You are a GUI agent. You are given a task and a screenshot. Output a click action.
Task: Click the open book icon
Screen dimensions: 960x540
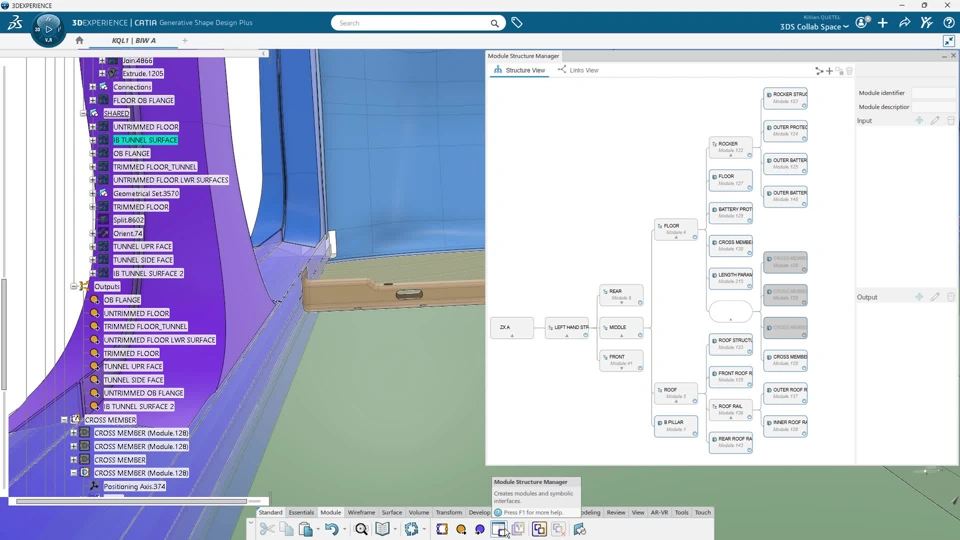click(382, 529)
